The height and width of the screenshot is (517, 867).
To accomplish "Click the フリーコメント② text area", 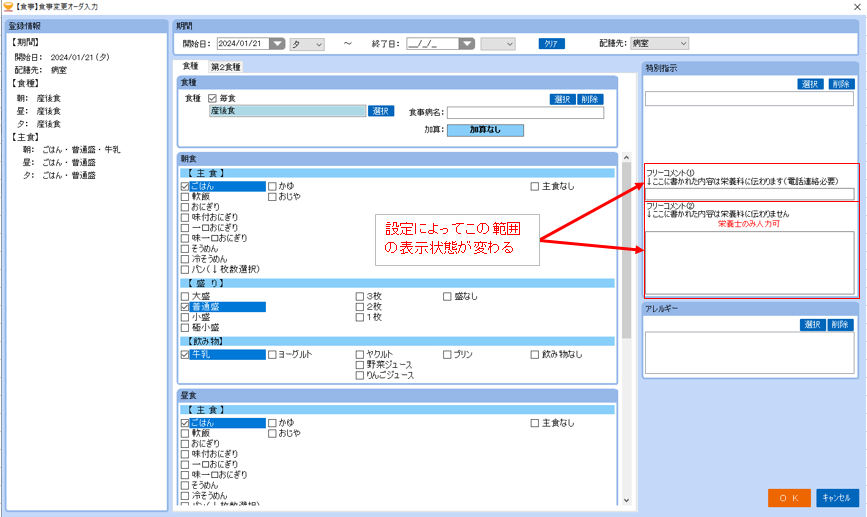I will tap(750, 263).
